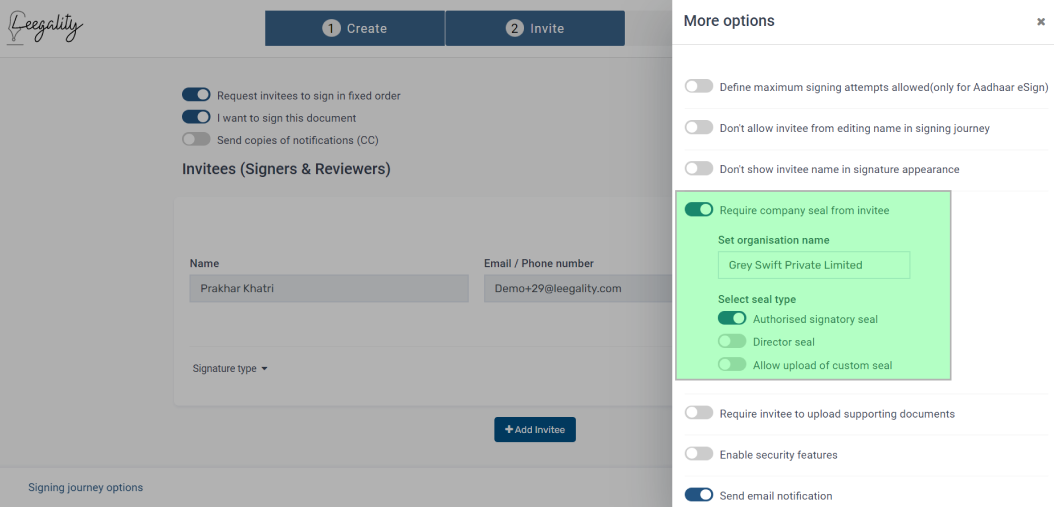Click the Add Invitee button

pos(535,429)
